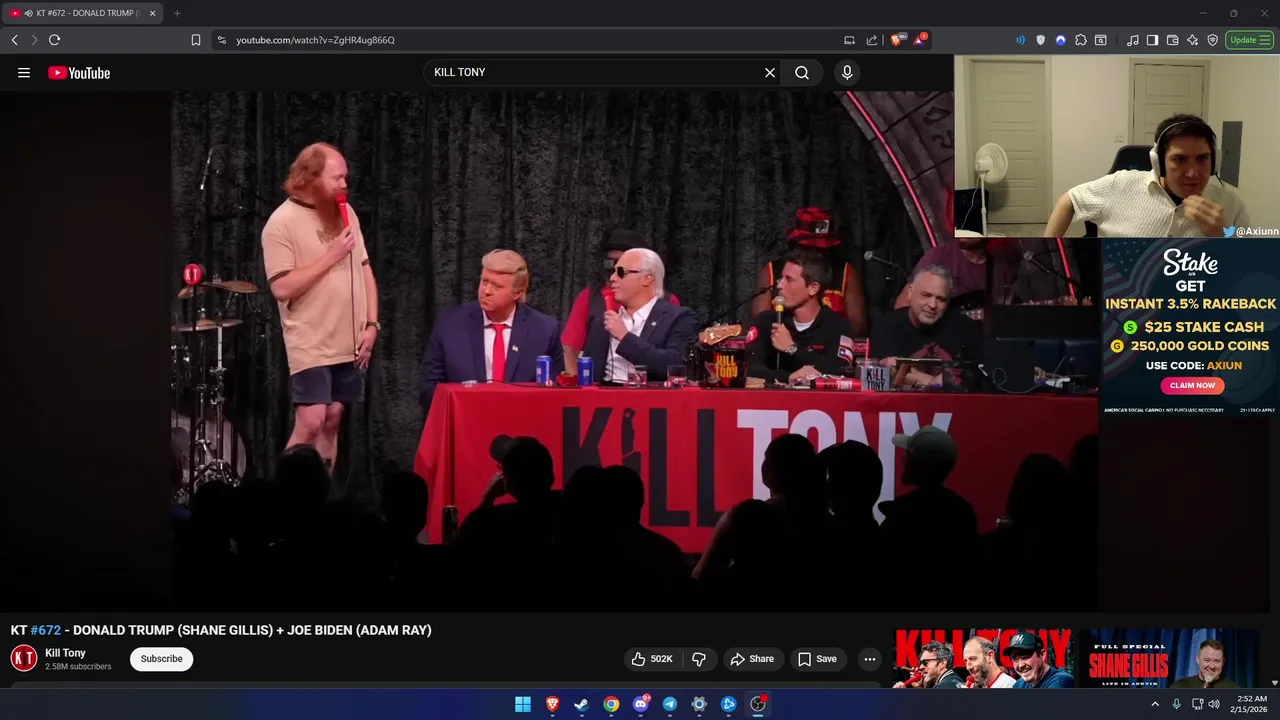Expand the system tray hidden icons chevron
1280x720 pixels.
pos(1155,704)
